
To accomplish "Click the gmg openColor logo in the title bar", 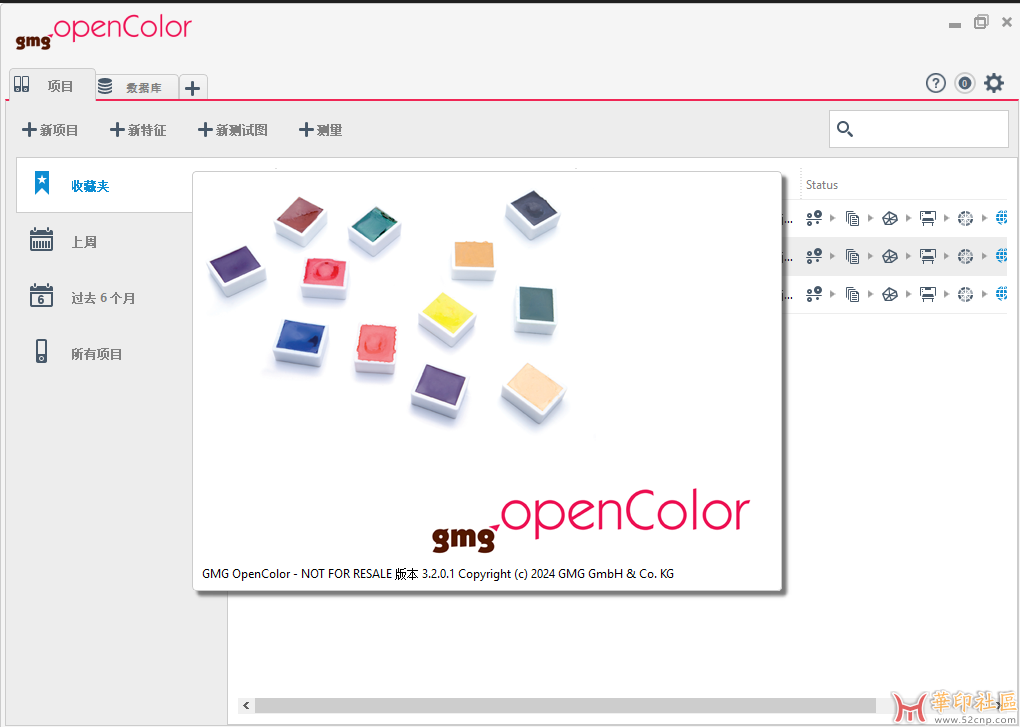I will click(x=103, y=33).
